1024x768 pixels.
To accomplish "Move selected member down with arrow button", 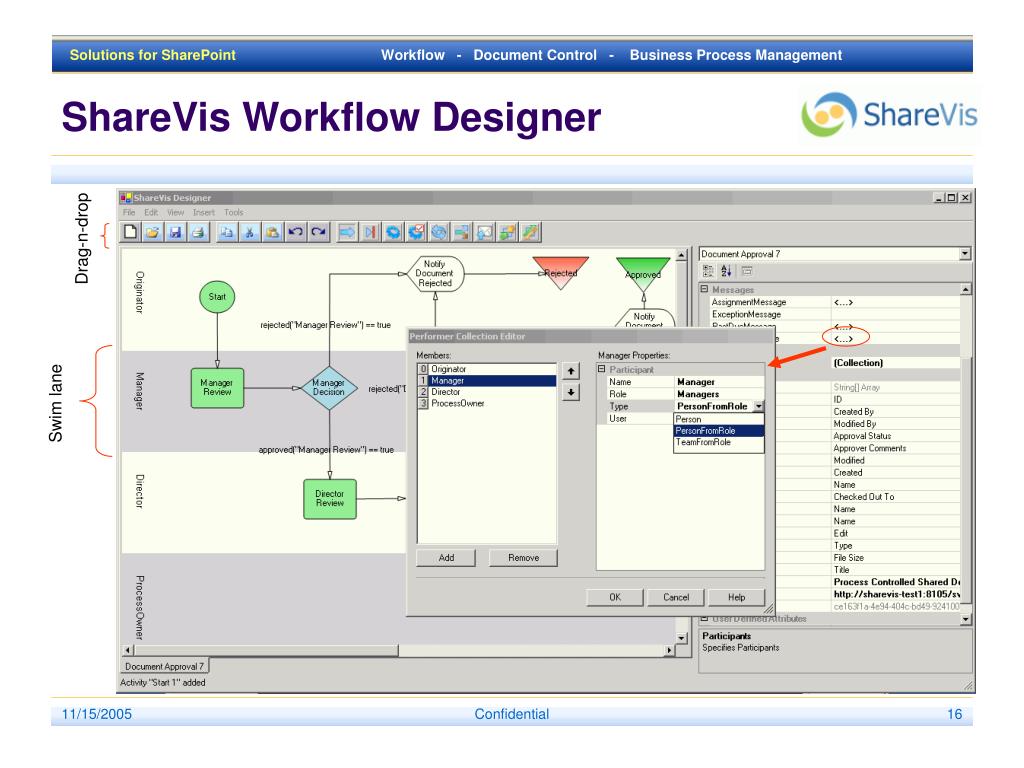I will 571,392.
